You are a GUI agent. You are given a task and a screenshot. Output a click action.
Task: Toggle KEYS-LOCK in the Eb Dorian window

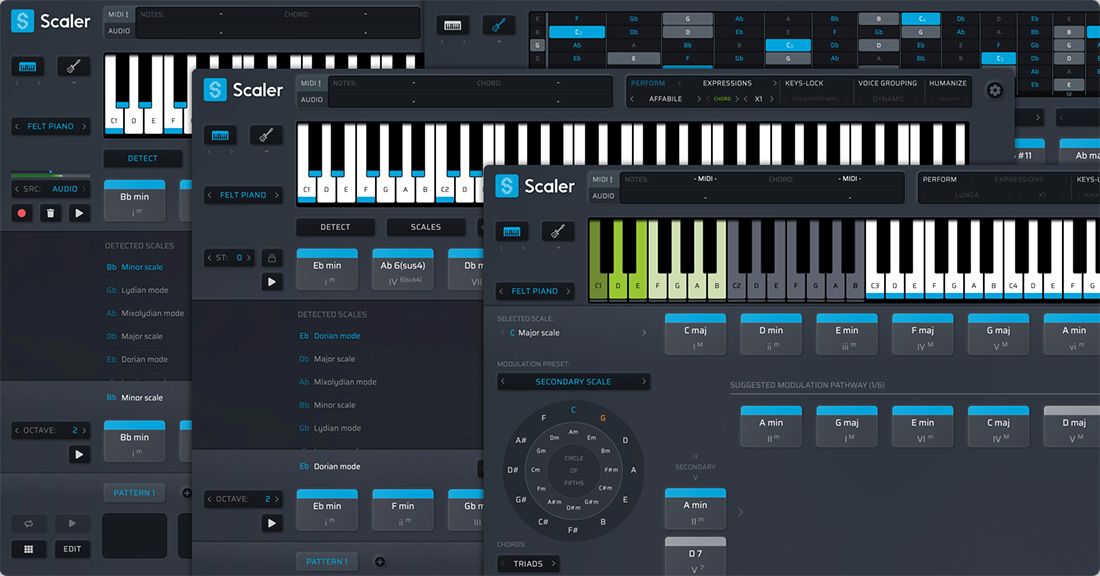(x=804, y=83)
